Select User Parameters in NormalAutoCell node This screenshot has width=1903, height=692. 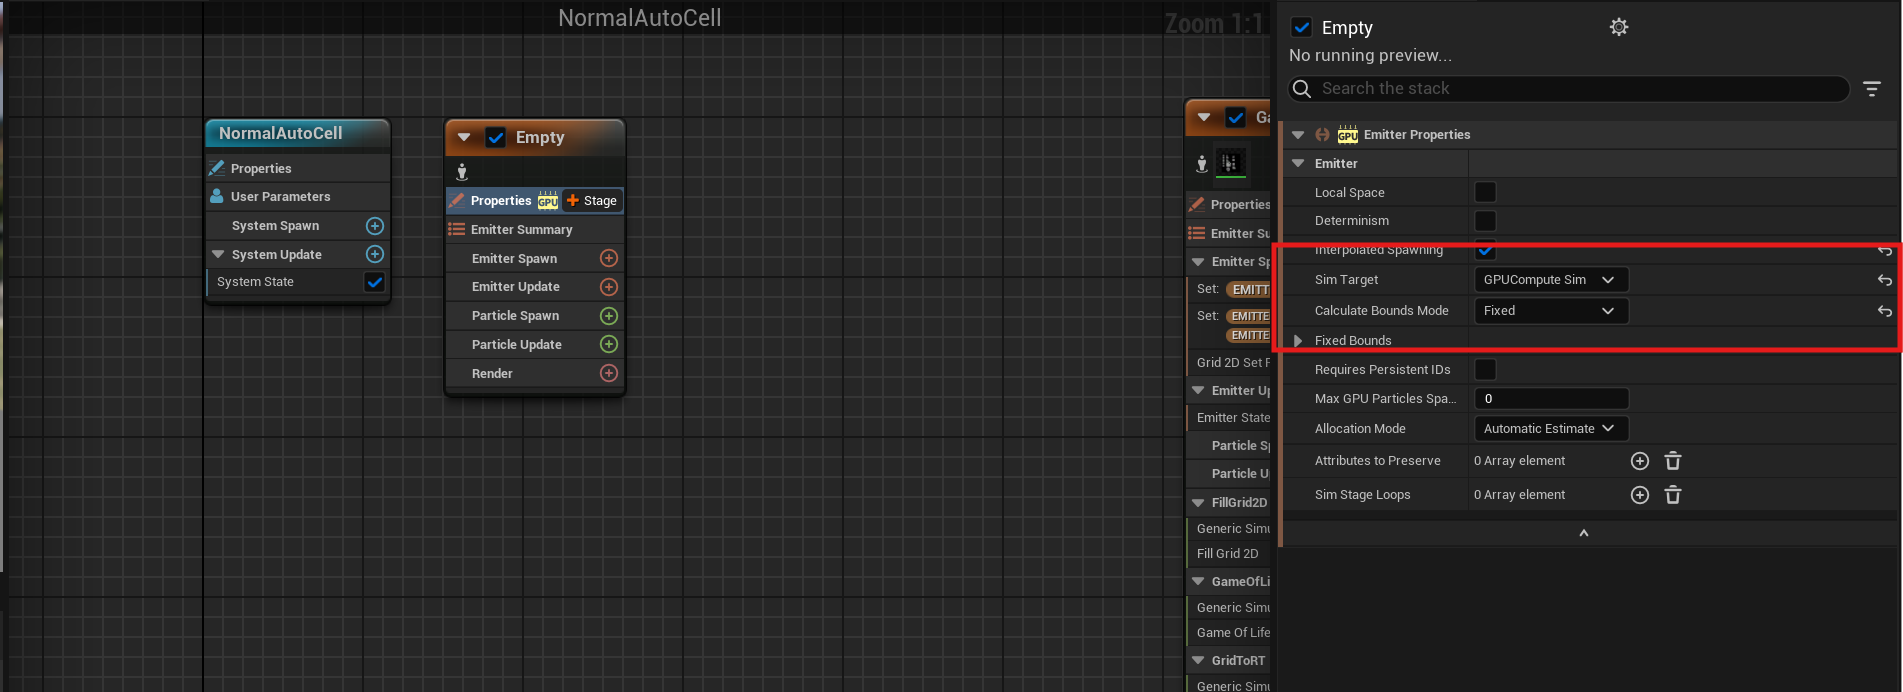pos(298,197)
